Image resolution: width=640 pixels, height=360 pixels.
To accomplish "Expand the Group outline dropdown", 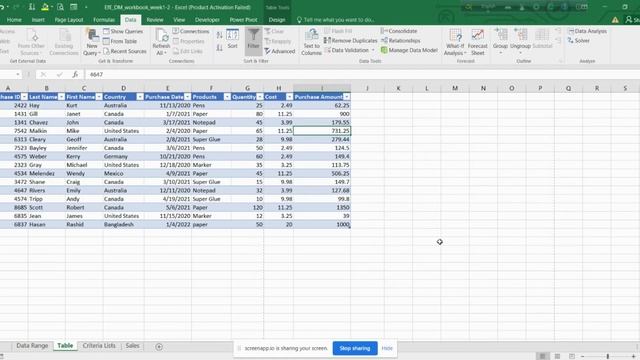I will pyautogui.click(x=500, y=53).
